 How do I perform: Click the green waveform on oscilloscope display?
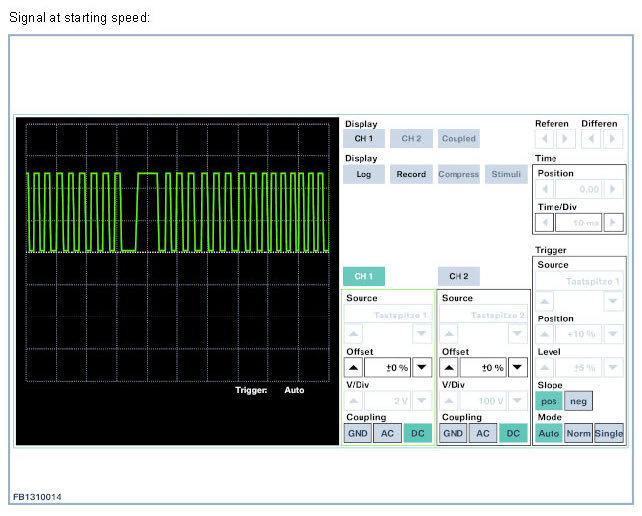[147, 174]
